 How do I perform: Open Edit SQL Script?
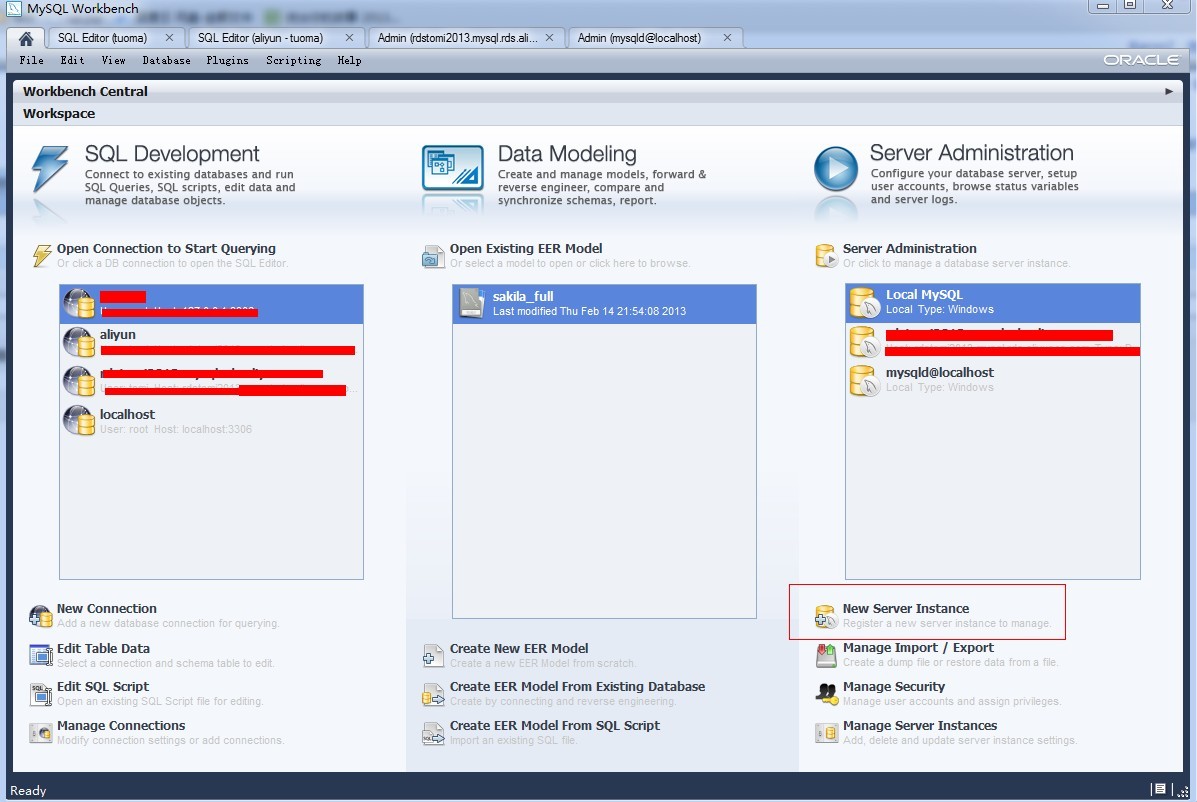pyautogui.click(x=103, y=687)
